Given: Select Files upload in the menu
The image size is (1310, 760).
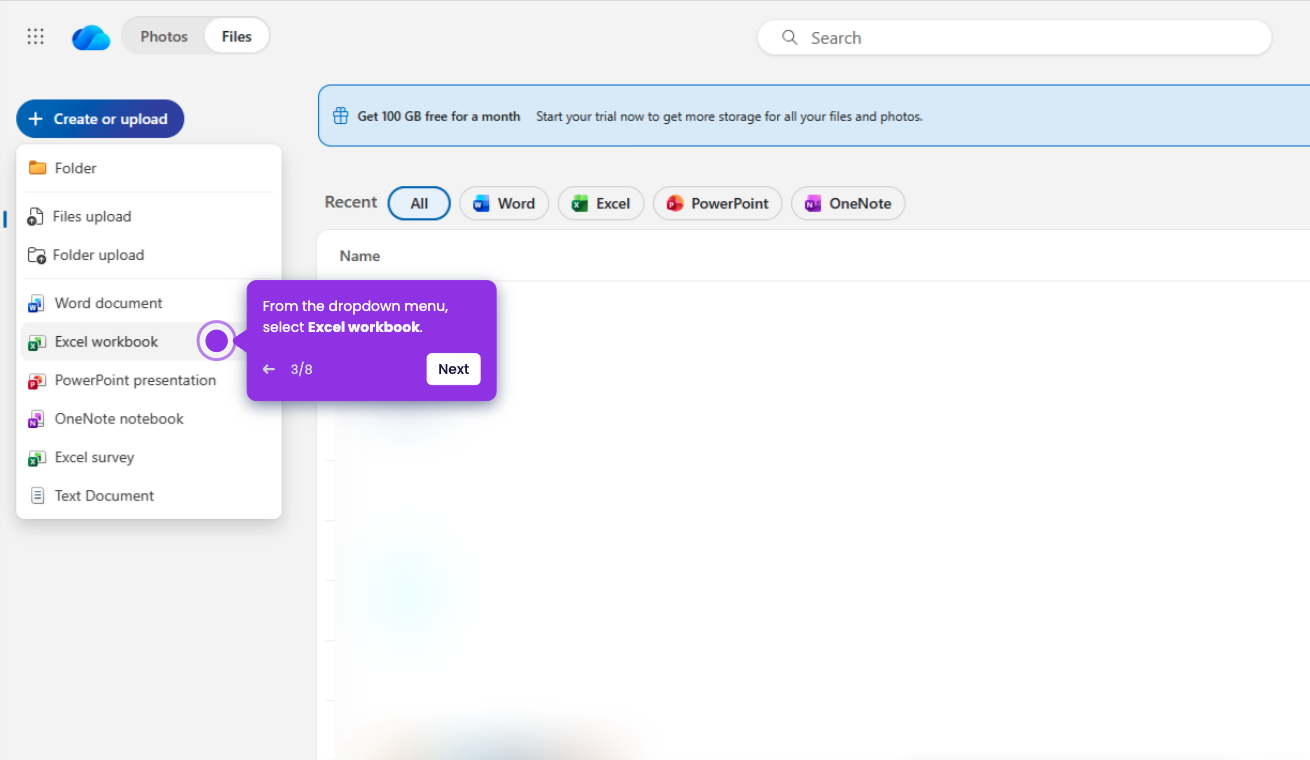Looking at the screenshot, I should (x=149, y=217).
